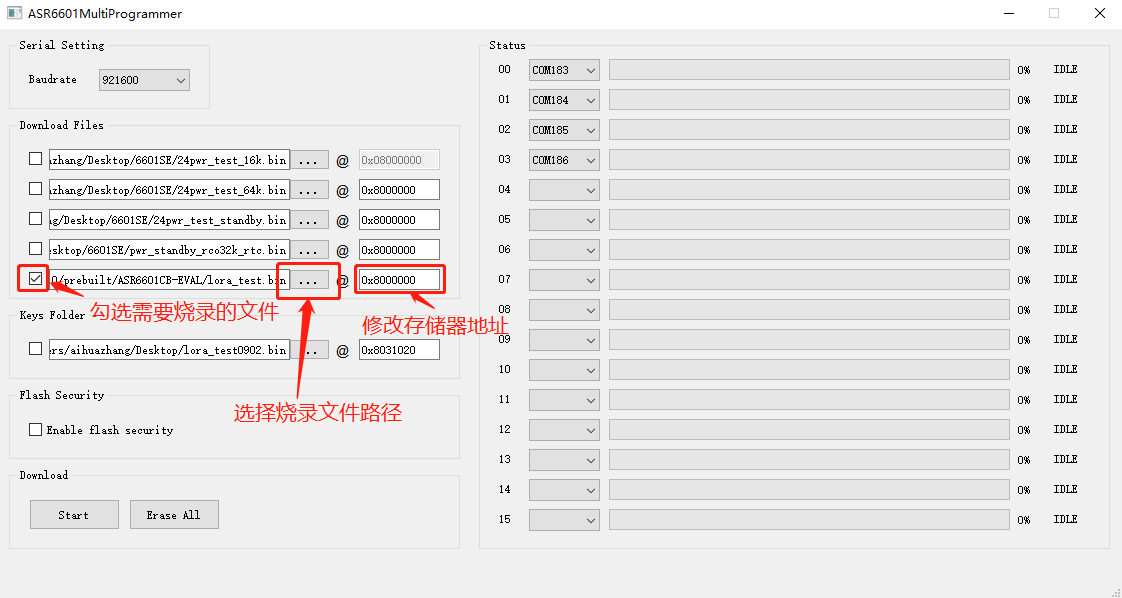Tick checkbox for 24pwr_test_64k.bin file
Image resolution: width=1122 pixels, height=598 pixels.
(x=35, y=189)
